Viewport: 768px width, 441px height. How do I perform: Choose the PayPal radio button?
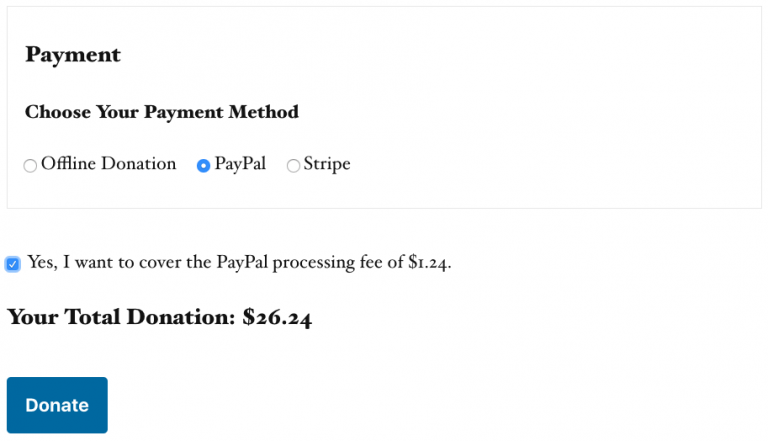[204, 166]
